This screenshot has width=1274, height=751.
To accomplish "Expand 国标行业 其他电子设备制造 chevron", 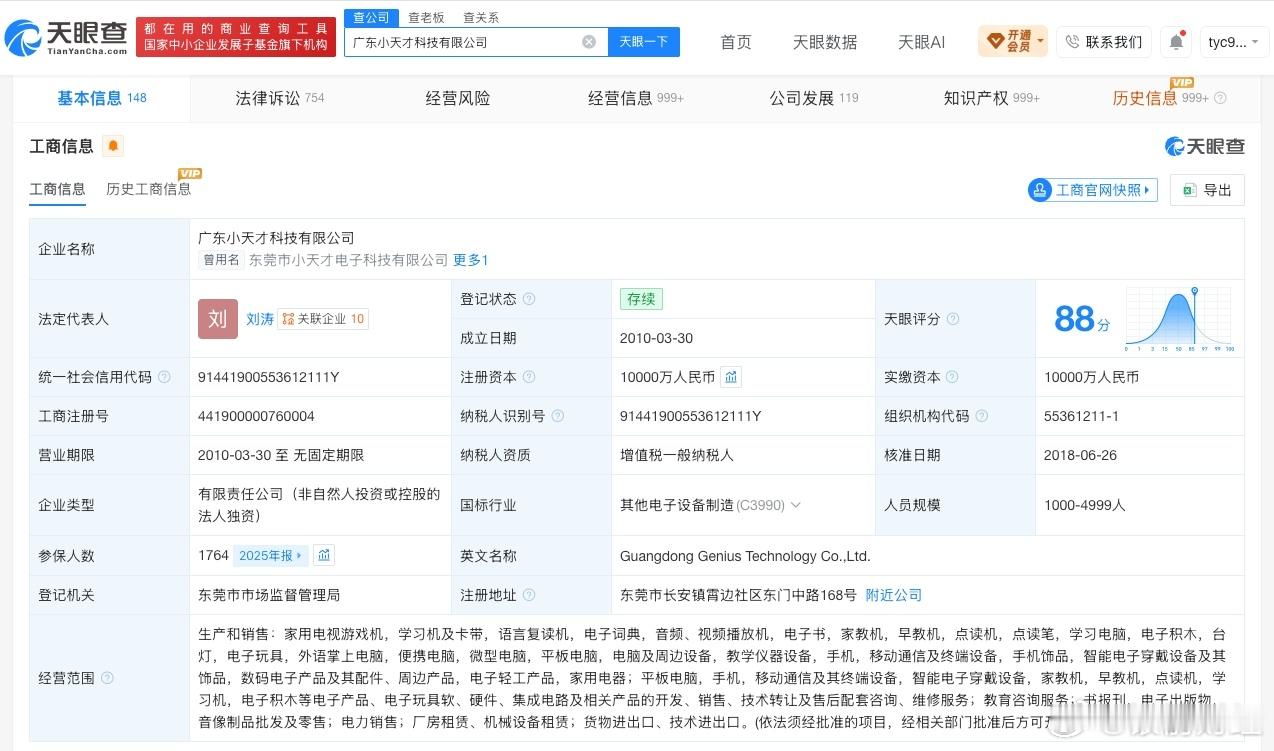I will (x=796, y=505).
